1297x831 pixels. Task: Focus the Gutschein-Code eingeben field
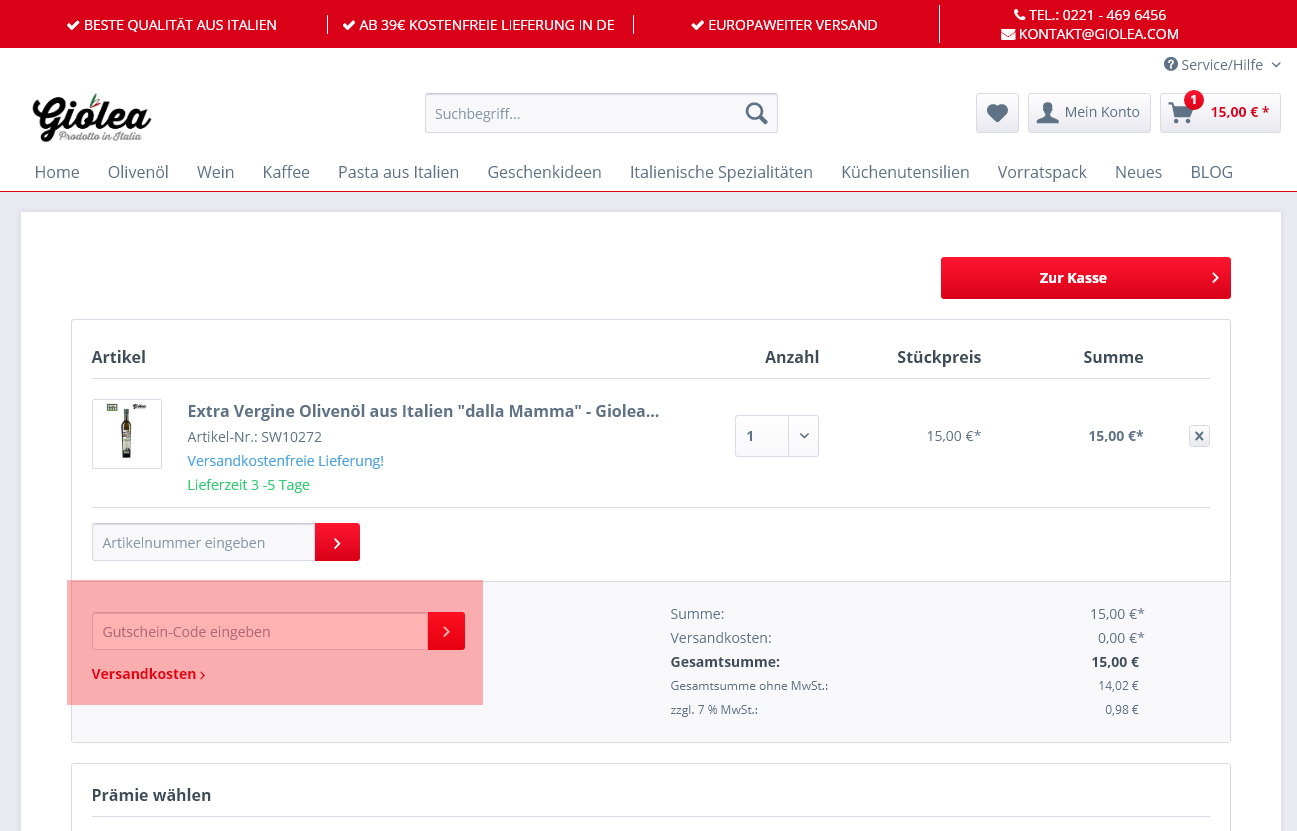click(x=260, y=631)
